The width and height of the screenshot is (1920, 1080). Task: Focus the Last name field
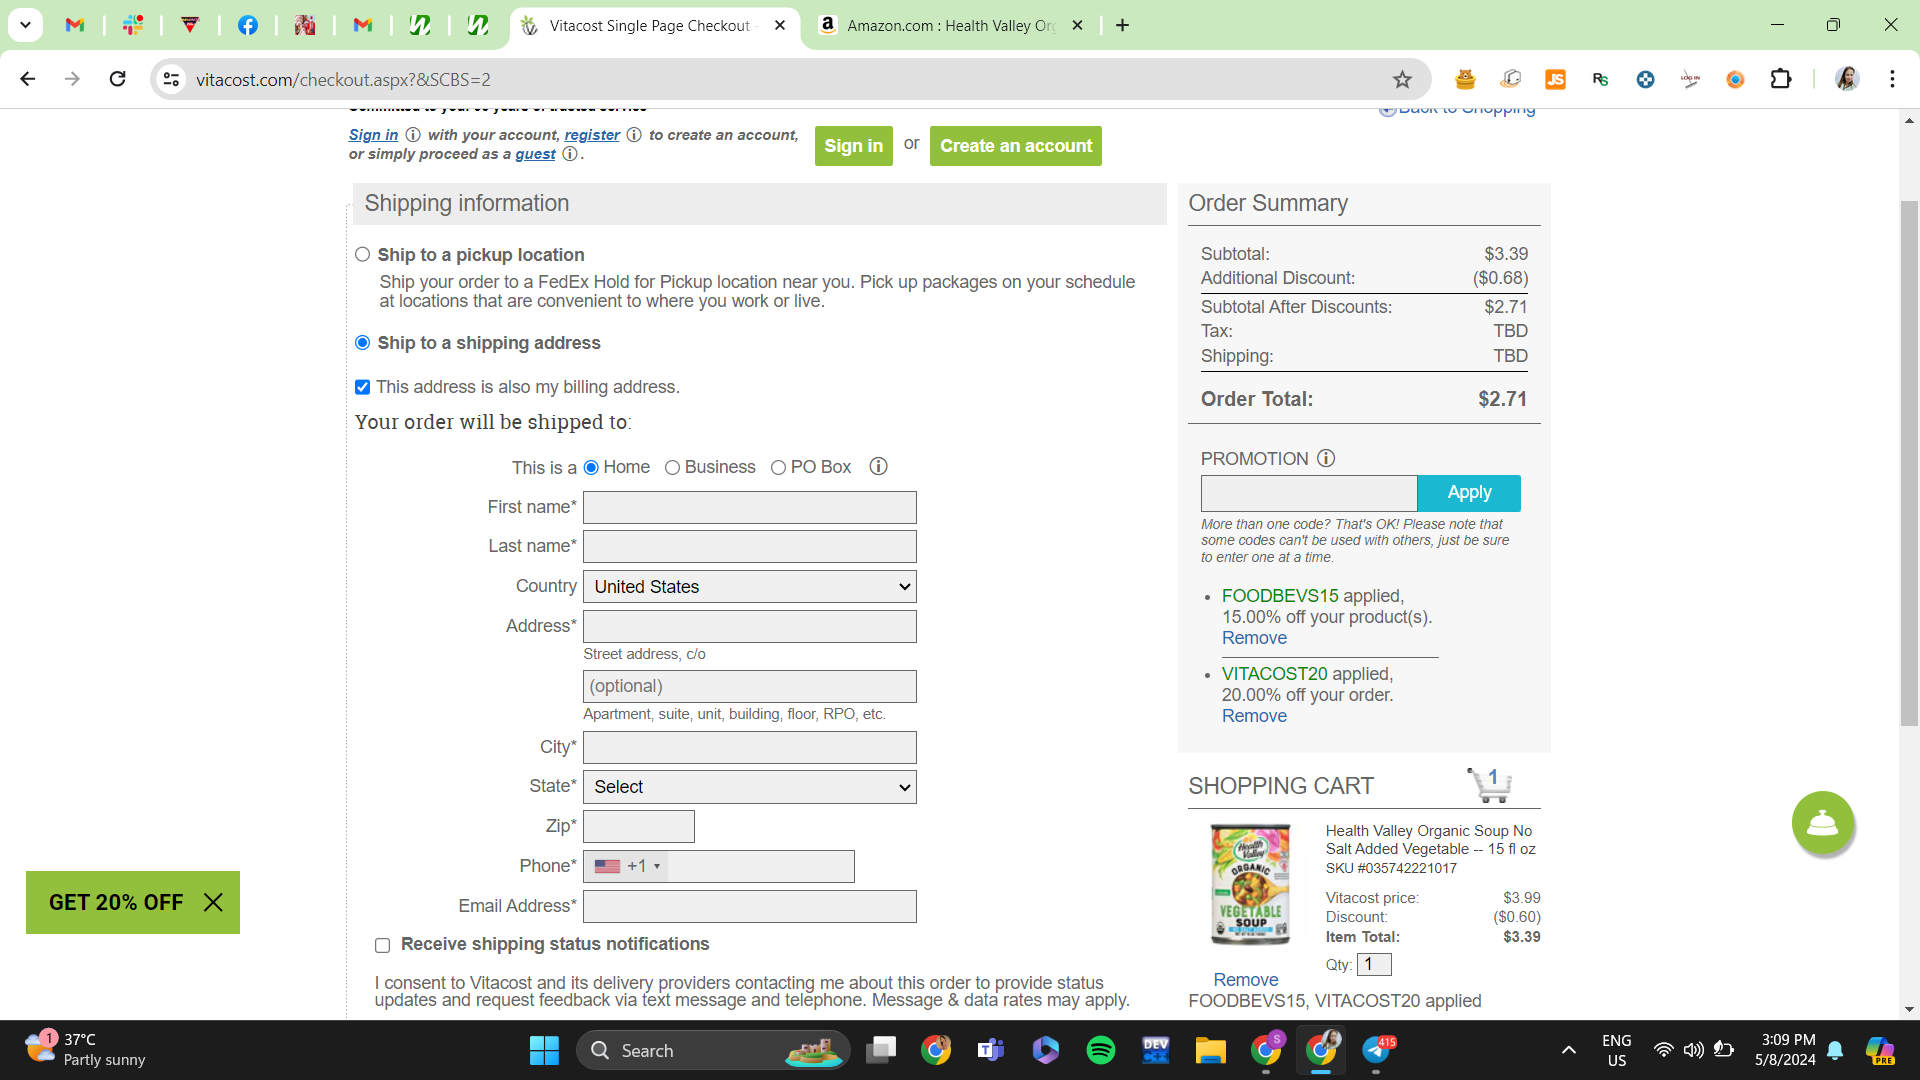coord(750,546)
